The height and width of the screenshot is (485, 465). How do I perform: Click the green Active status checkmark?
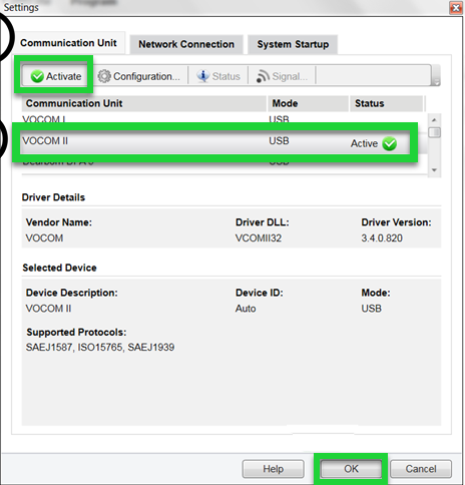click(389, 144)
